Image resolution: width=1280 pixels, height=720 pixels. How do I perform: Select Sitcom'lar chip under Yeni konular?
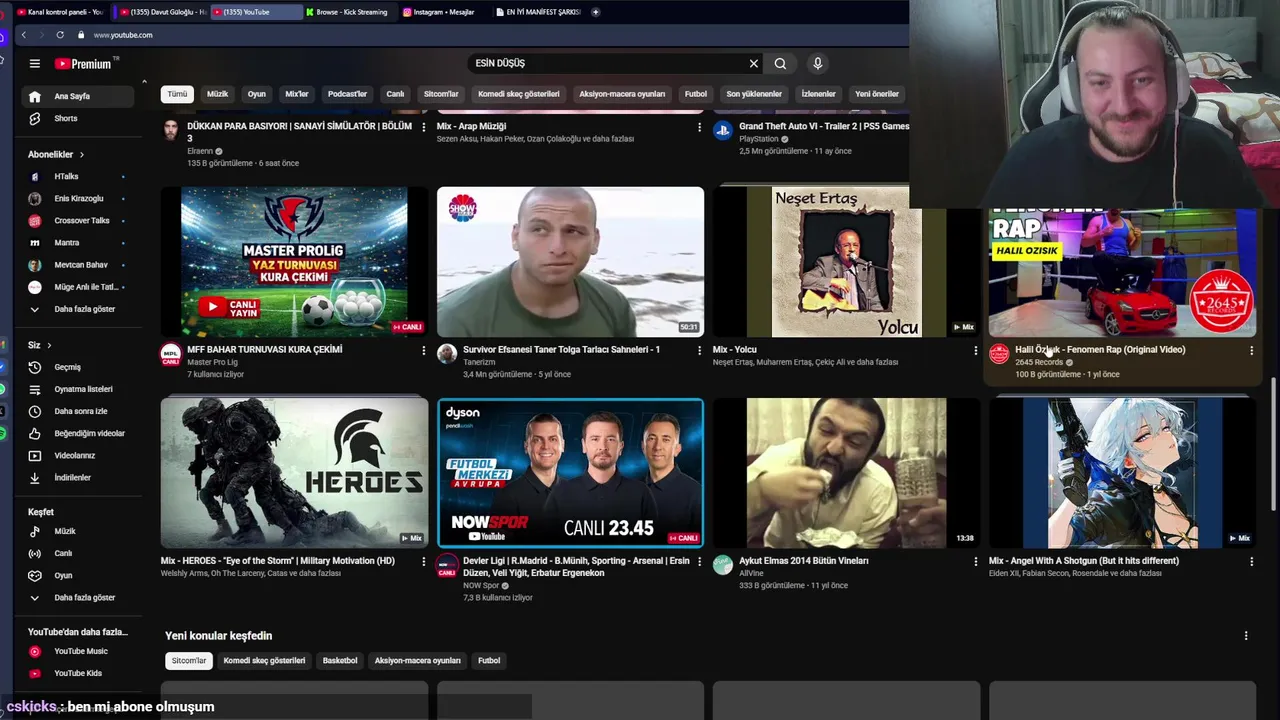[188, 661]
